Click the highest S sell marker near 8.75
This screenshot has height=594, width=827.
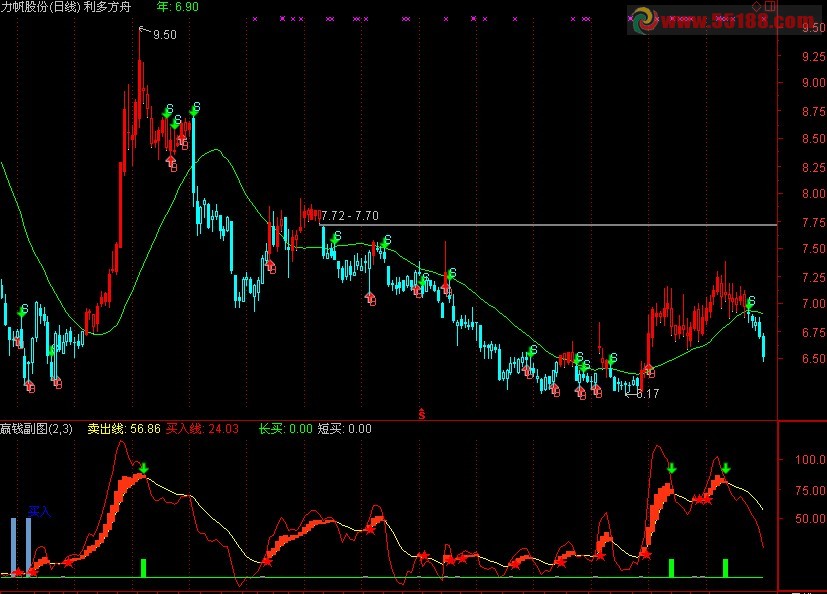[197, 107]
